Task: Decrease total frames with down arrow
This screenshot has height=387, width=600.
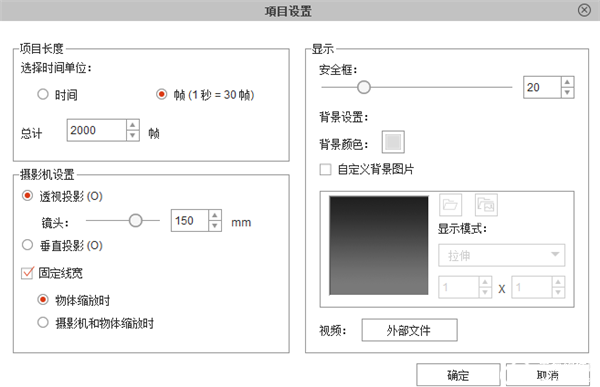Action: tap(132, 136)
